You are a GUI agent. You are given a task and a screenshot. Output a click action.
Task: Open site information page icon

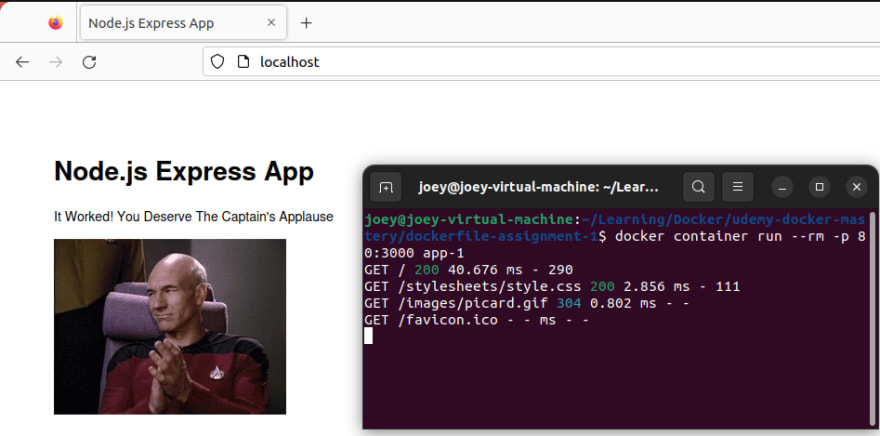[243, 62]
